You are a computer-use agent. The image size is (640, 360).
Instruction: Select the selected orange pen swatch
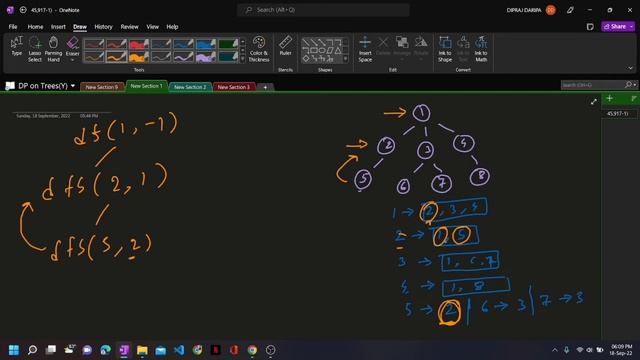tap(116, 56)
